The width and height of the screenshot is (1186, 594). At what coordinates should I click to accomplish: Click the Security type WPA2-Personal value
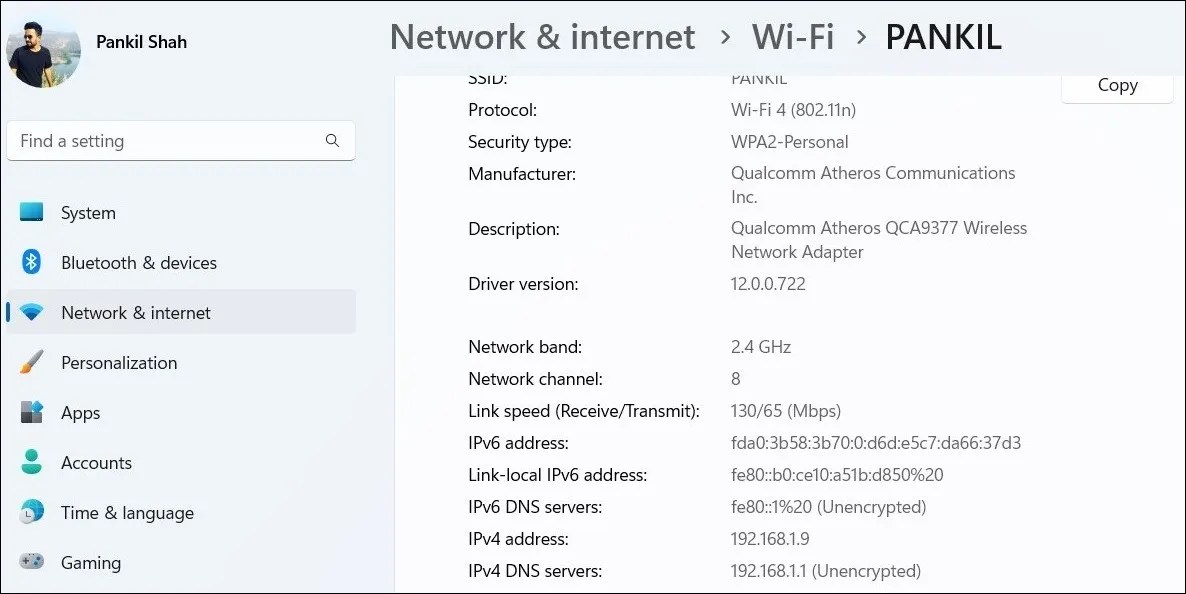pyautogui.click(x=789, y=142)
